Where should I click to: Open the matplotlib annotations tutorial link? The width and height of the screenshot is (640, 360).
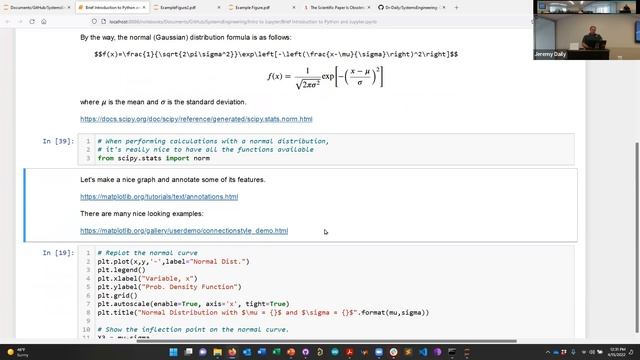(x=159, y=196)
